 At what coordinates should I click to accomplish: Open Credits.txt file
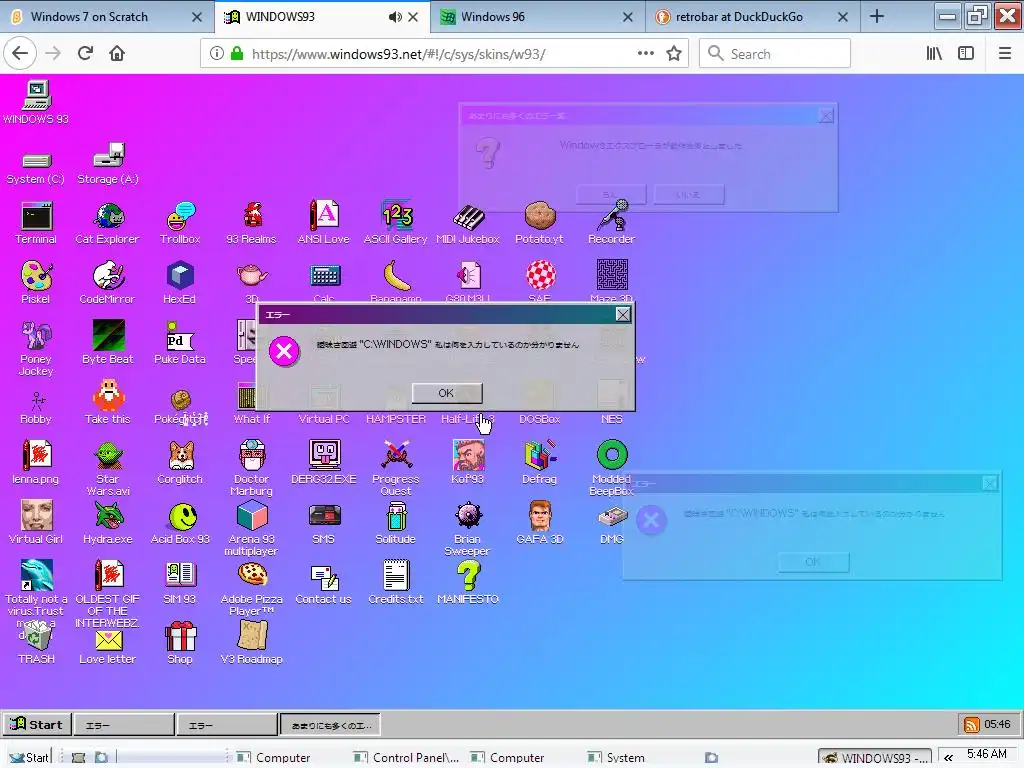click(396, 582)
